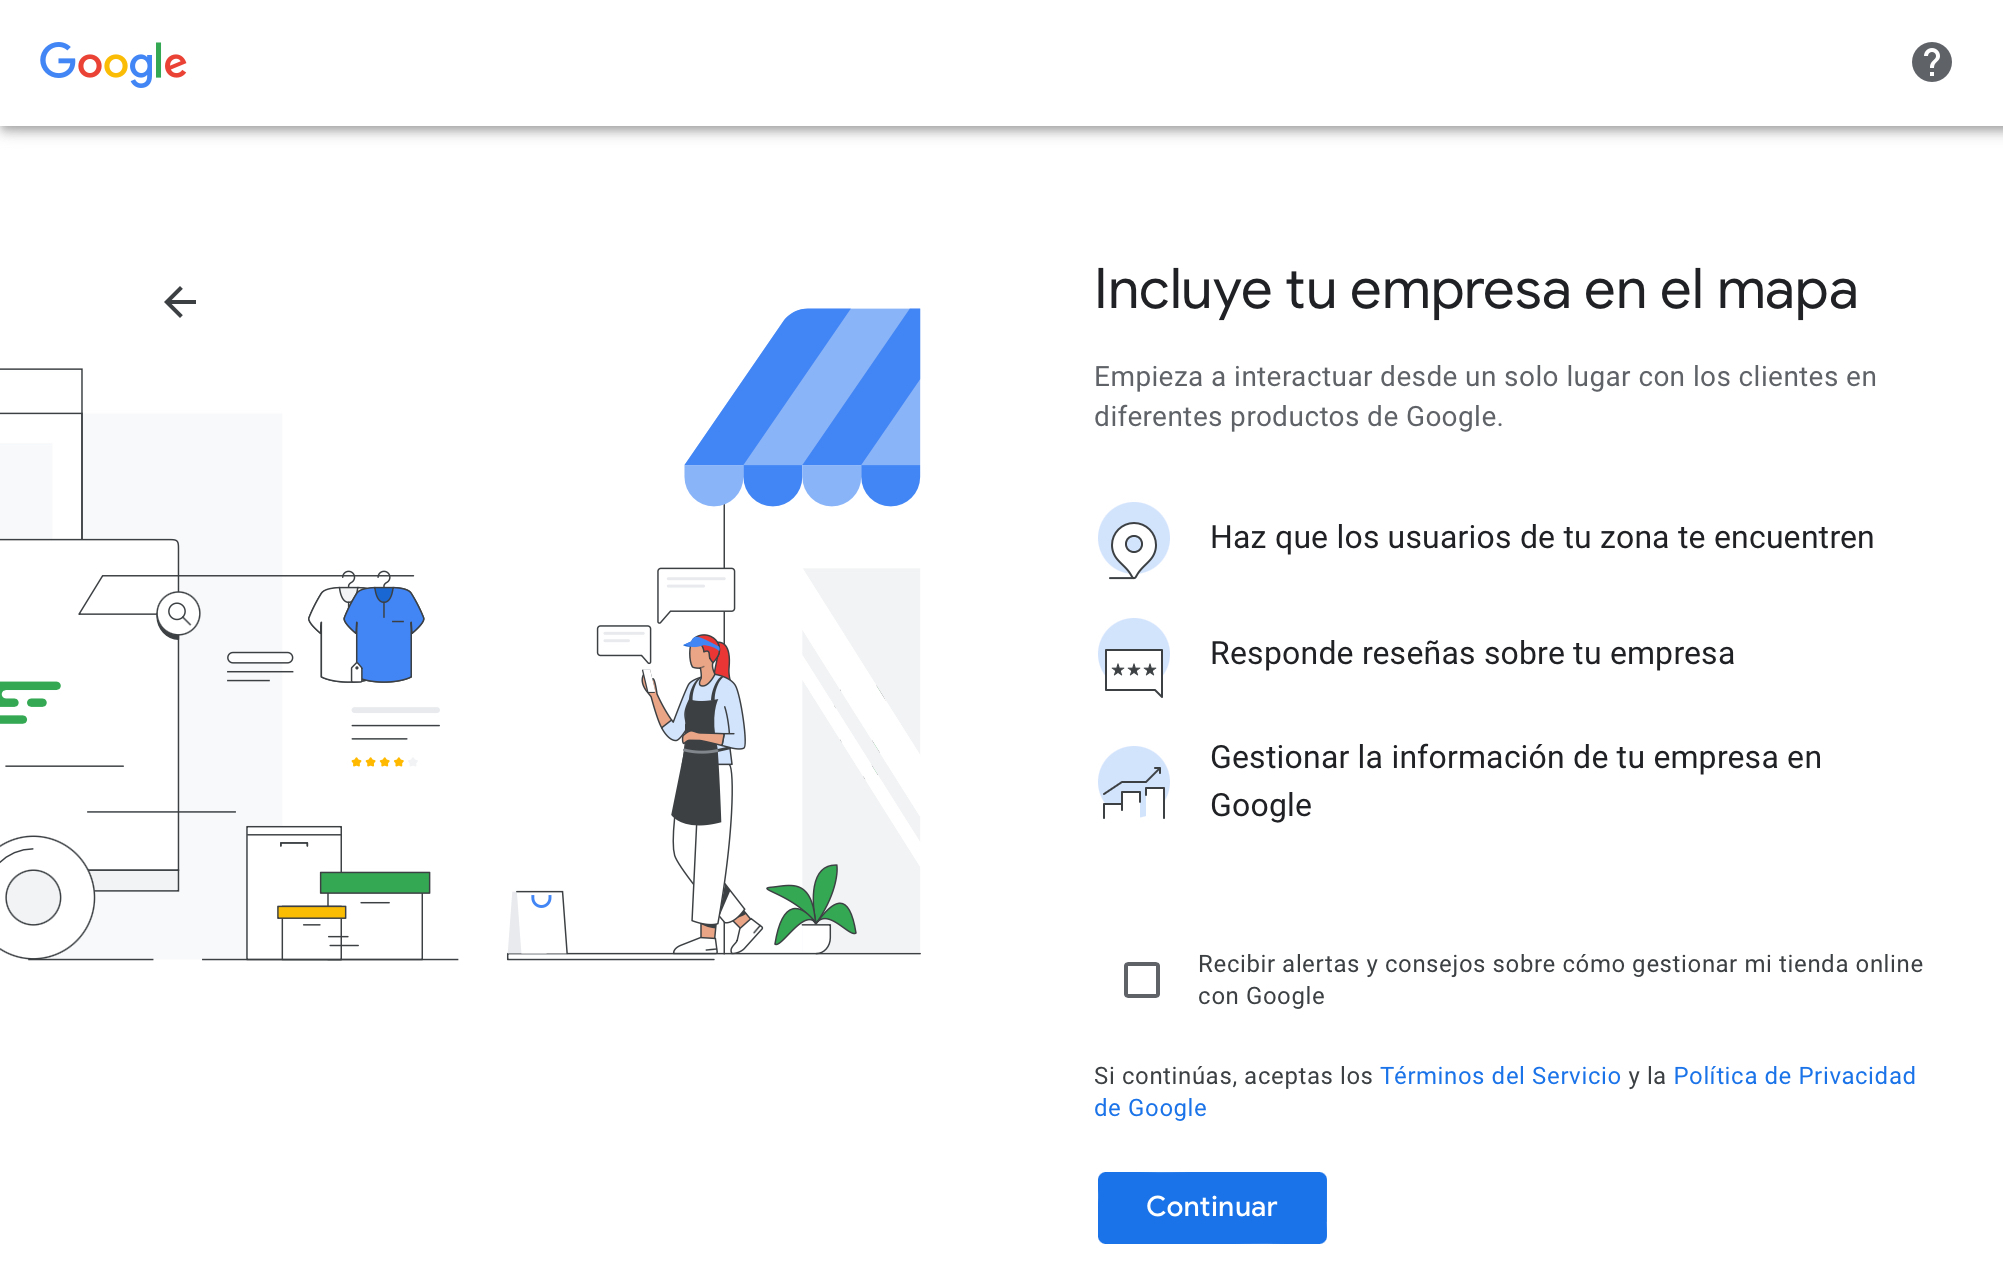Open Política de Privacidad de Google link
2003x1268 pixels.
[1505, 1092]
